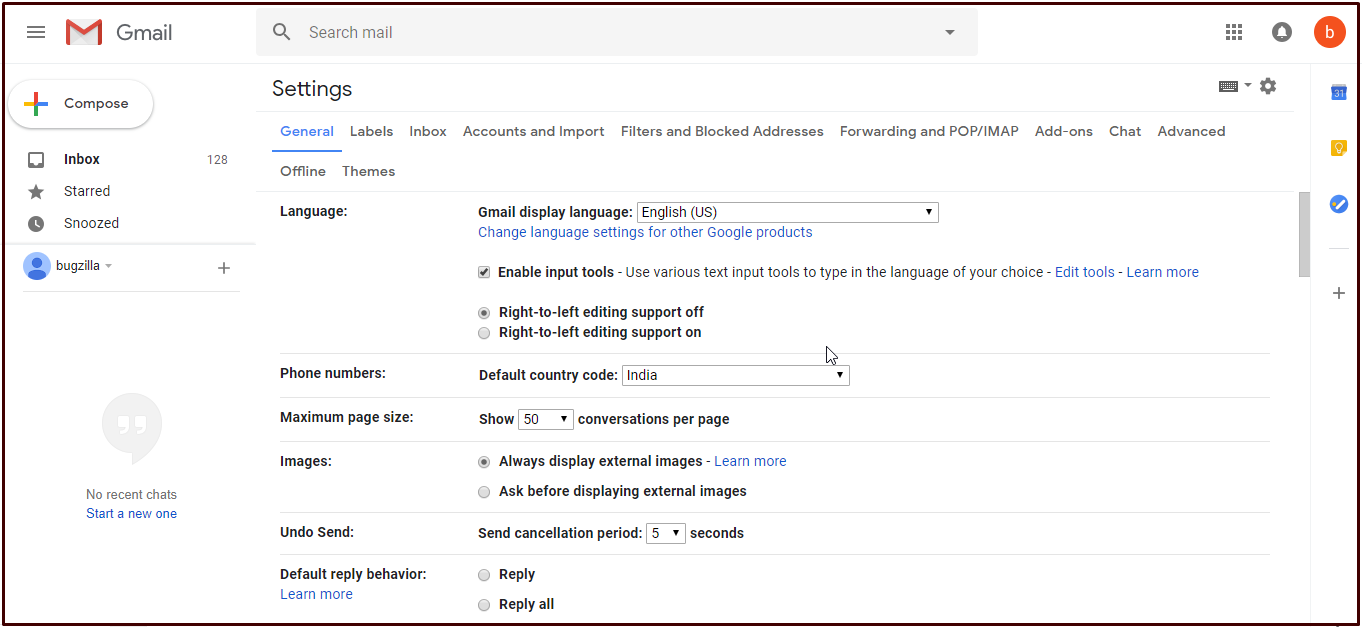Image resolution: width=1362 pixels, height=627 pixels.
Task: Click the plus icon beside bugzilla
Action: click(224, 268)
